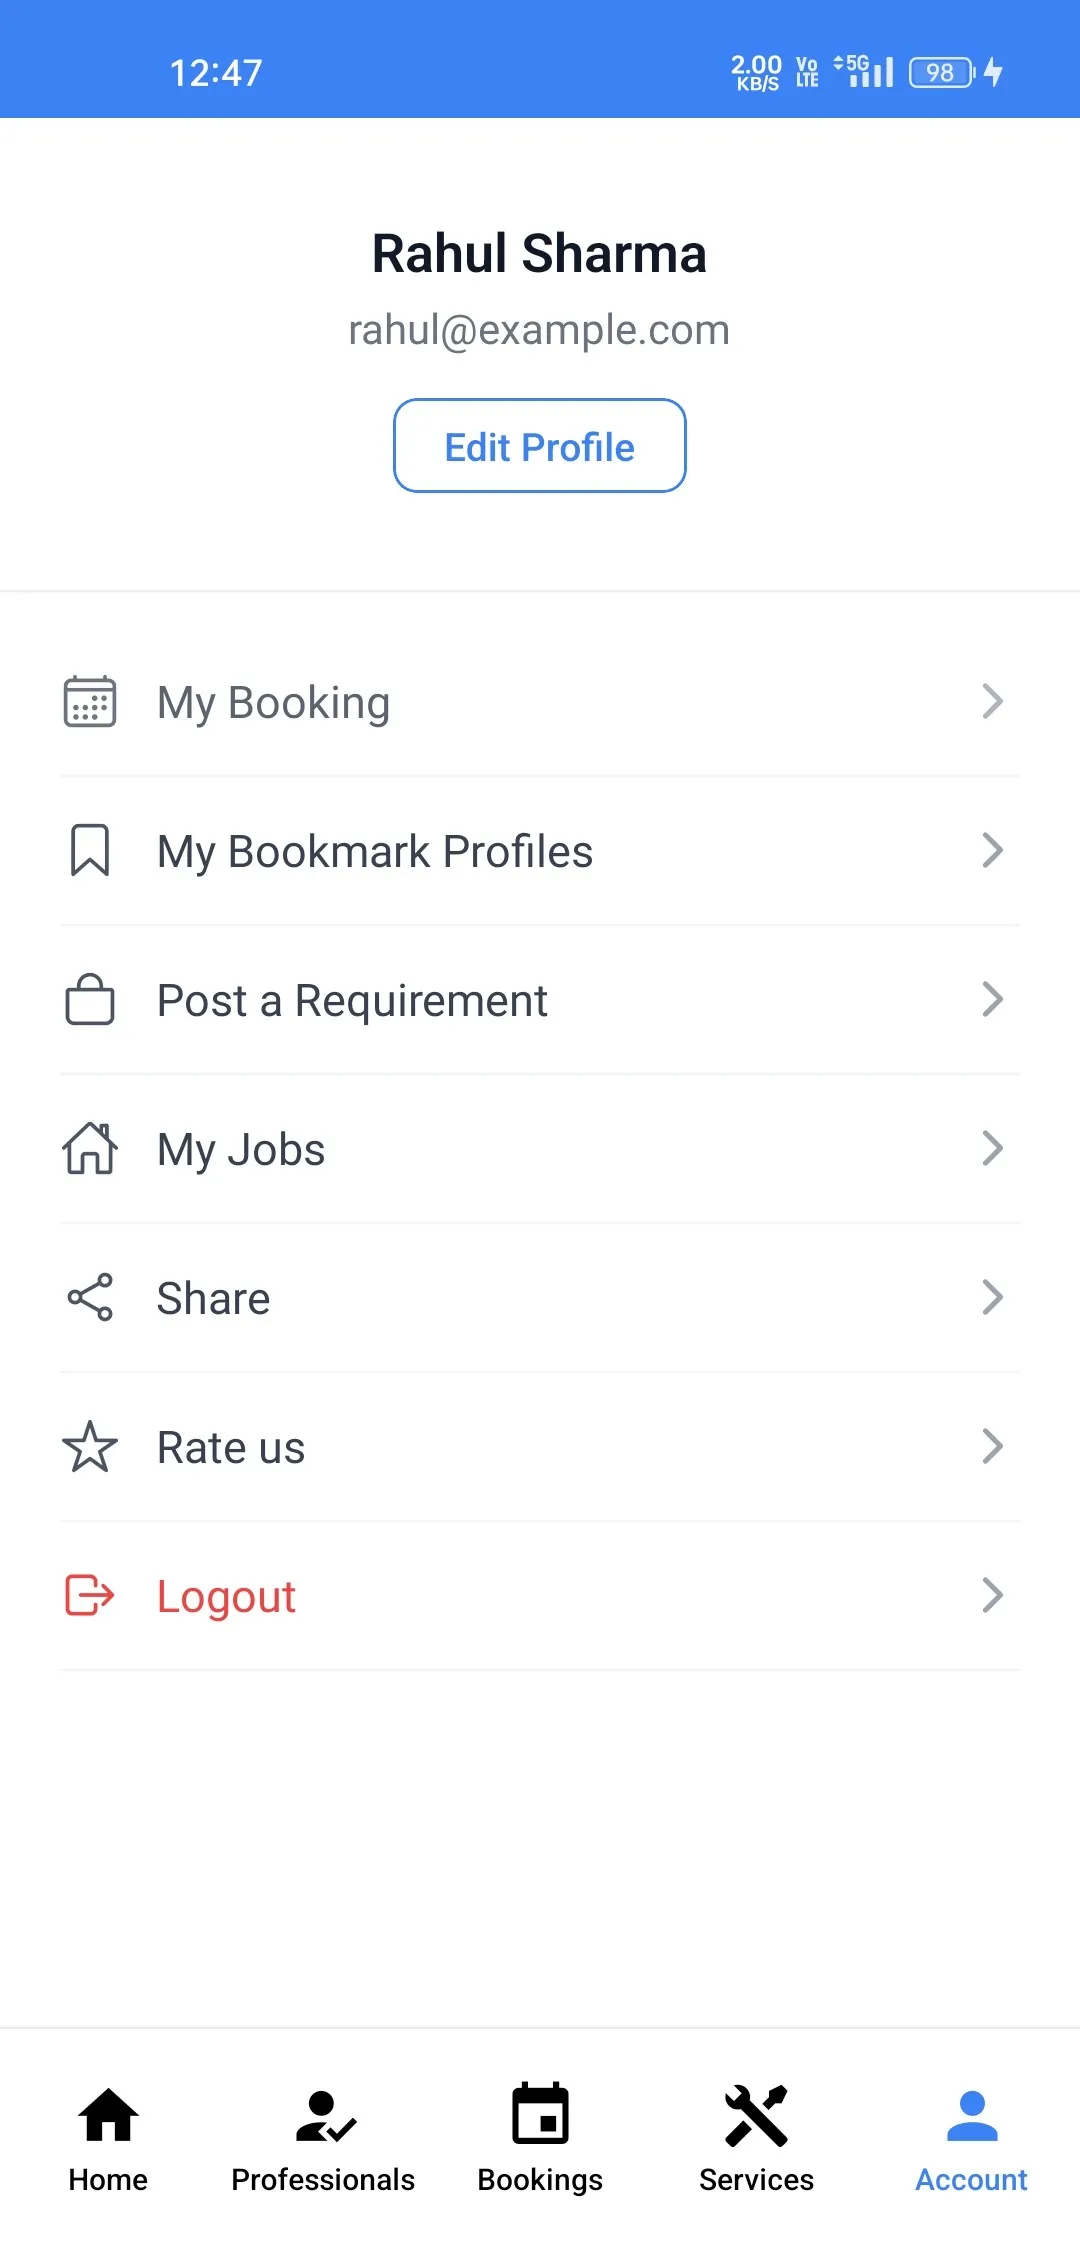Tap the bookmark icon for Bookmark Profiles
The width and height of the screenshot is (1080, 2247).
click(90, 851)
